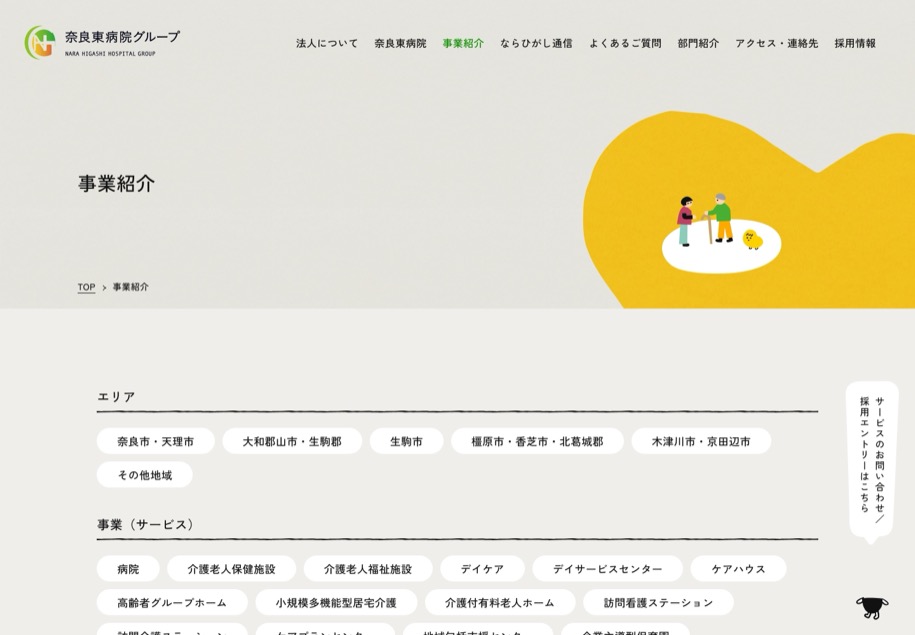Viewport: 915px width, 635px height.
Task: Select the ケアハウス service button
Action: point(738,568)
